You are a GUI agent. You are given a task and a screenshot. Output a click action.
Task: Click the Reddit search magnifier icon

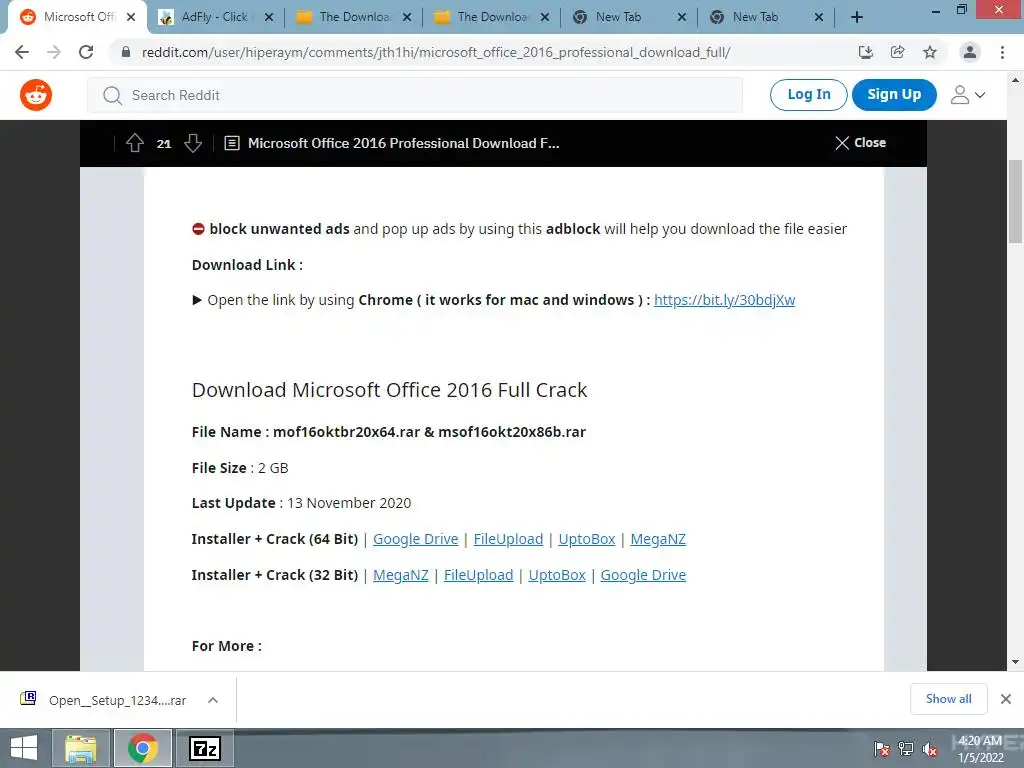click(x=112, y=95)
